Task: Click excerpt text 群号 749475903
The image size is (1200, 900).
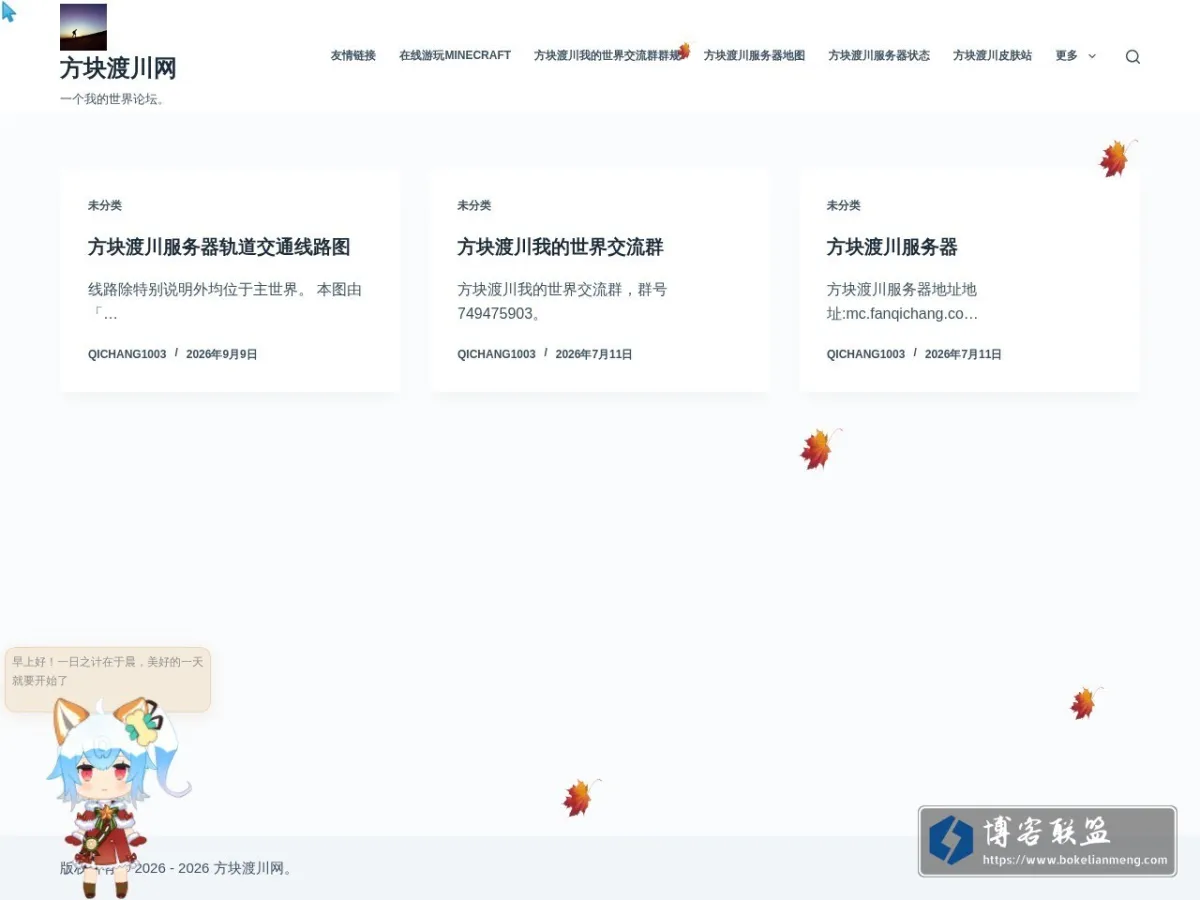Action: (x=563, y=301)
